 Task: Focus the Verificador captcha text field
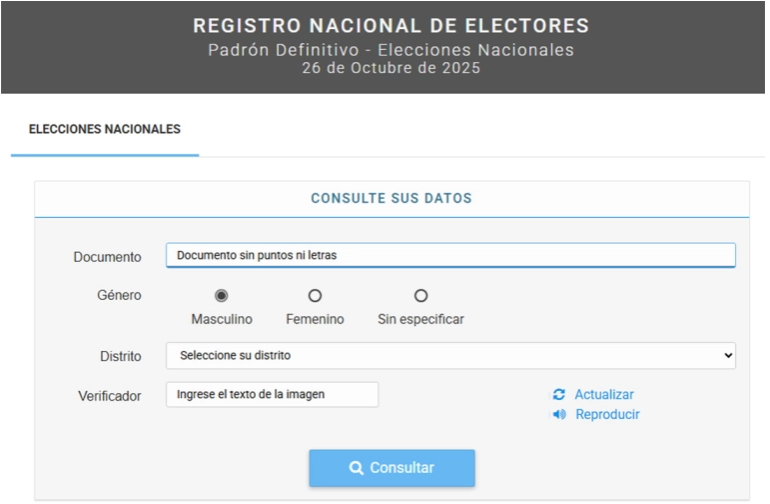click(272, 394)
